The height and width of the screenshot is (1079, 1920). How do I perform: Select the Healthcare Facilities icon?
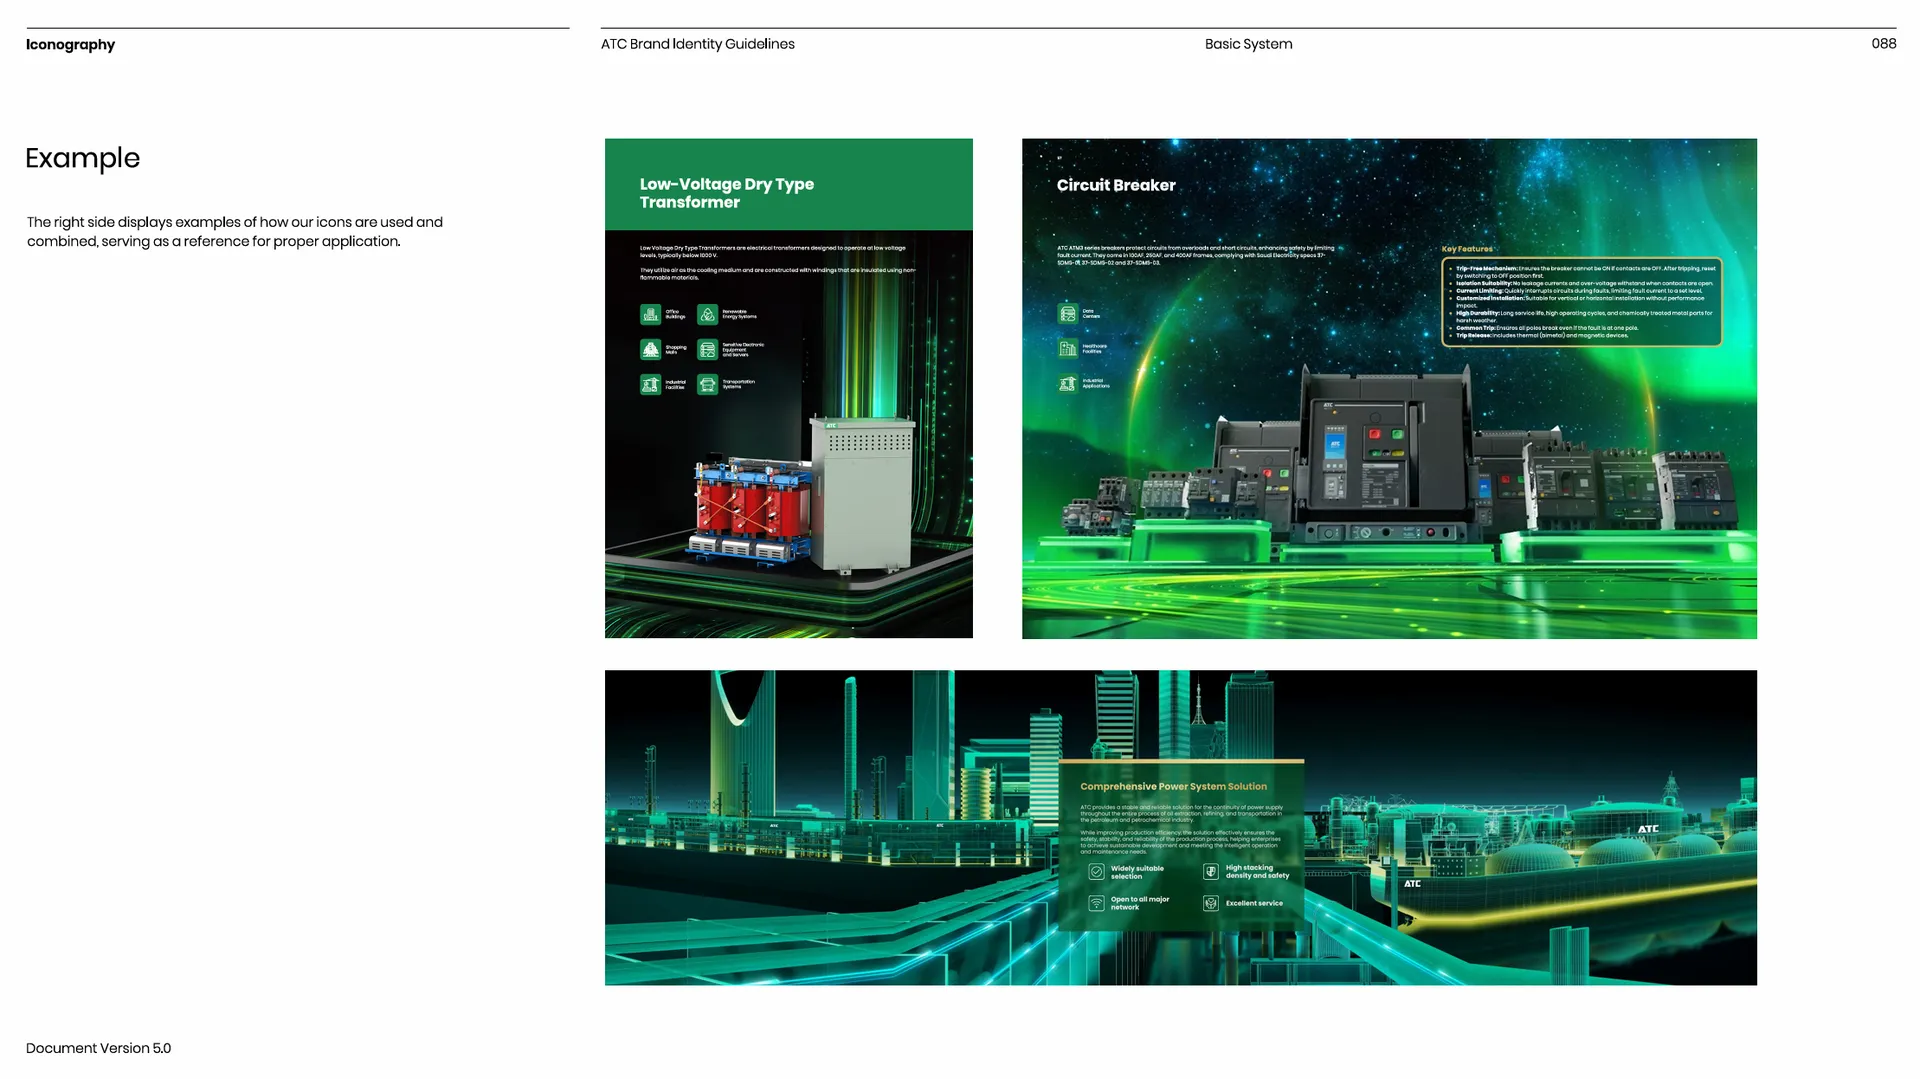pos(1068,349)
